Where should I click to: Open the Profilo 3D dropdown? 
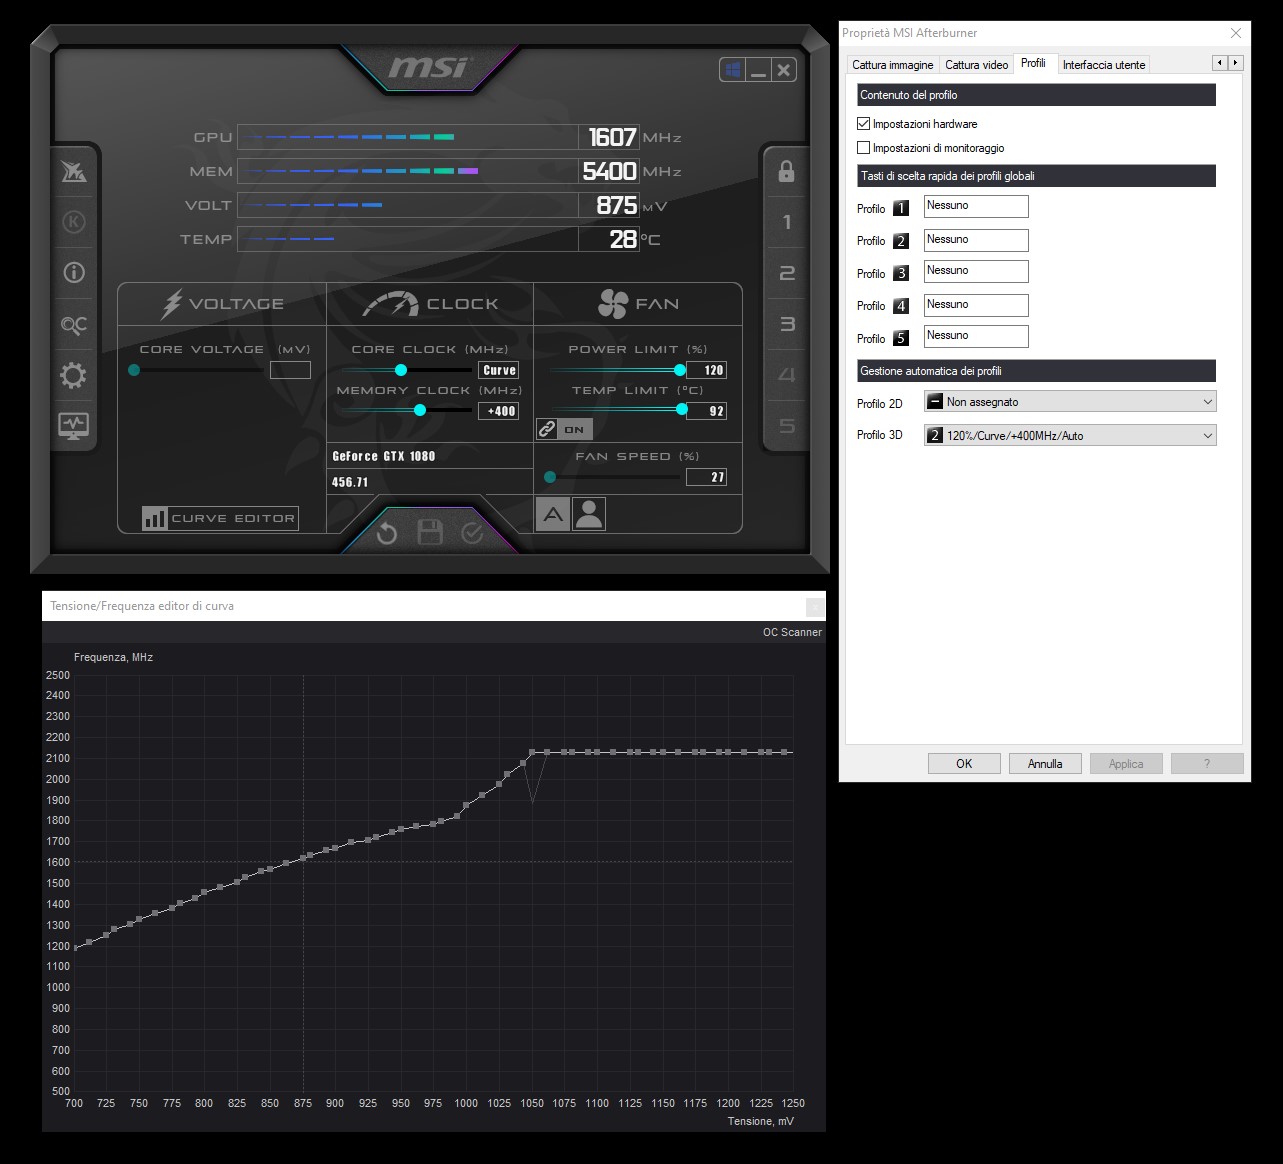[1070, 435]
